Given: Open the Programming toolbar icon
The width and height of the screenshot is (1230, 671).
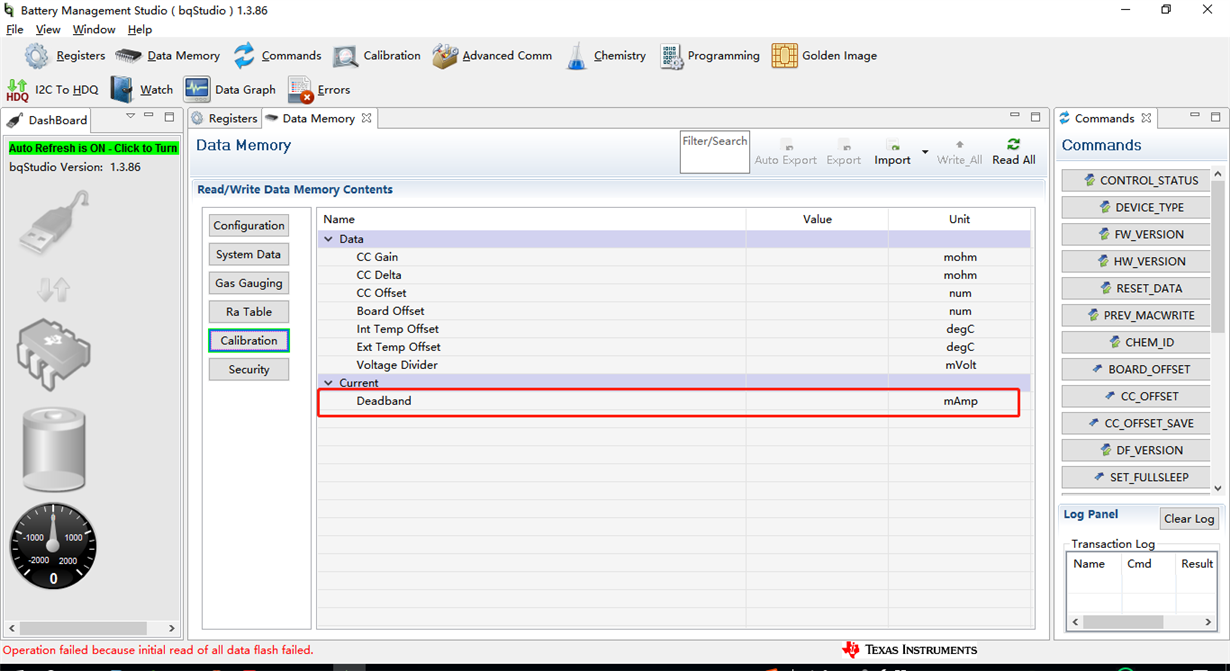Looking at the screenshot, I should point(671,56).
